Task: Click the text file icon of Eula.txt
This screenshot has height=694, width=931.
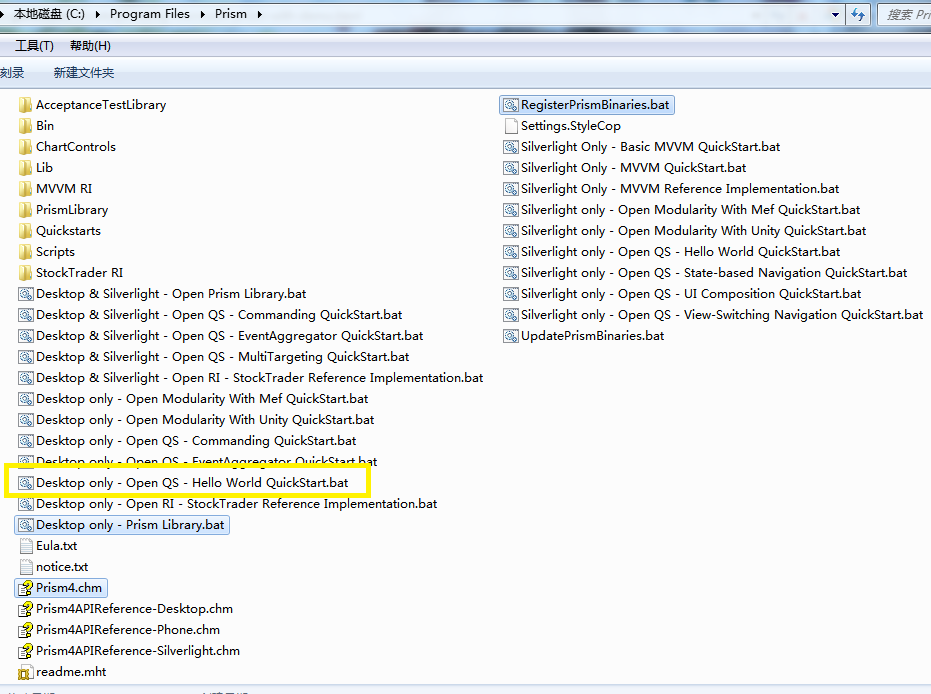Action: point(26,546)
